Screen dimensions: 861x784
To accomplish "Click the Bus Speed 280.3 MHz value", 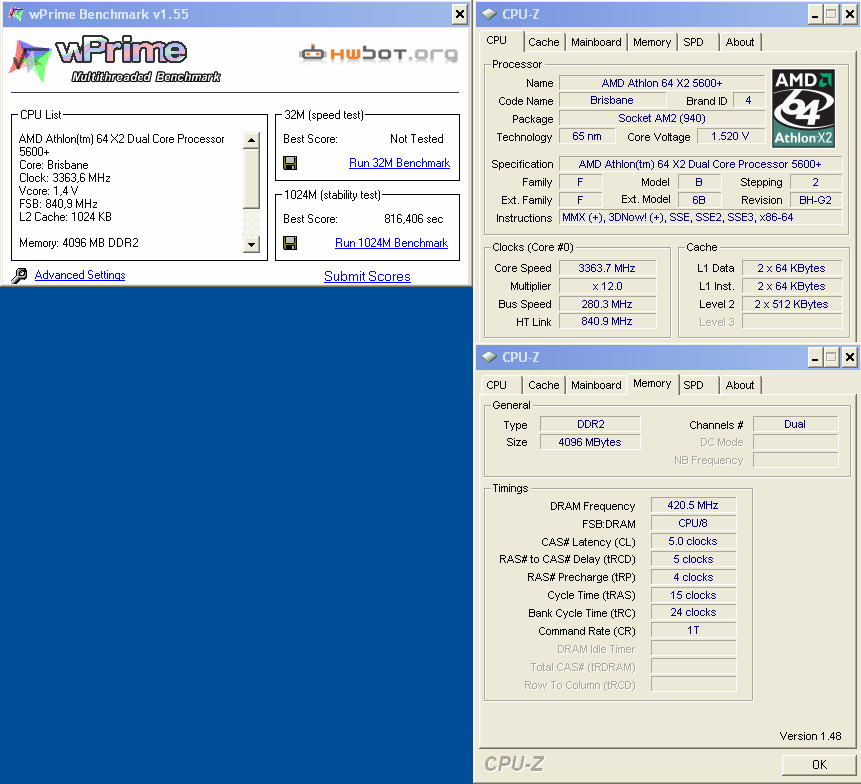I will [607, 304].
